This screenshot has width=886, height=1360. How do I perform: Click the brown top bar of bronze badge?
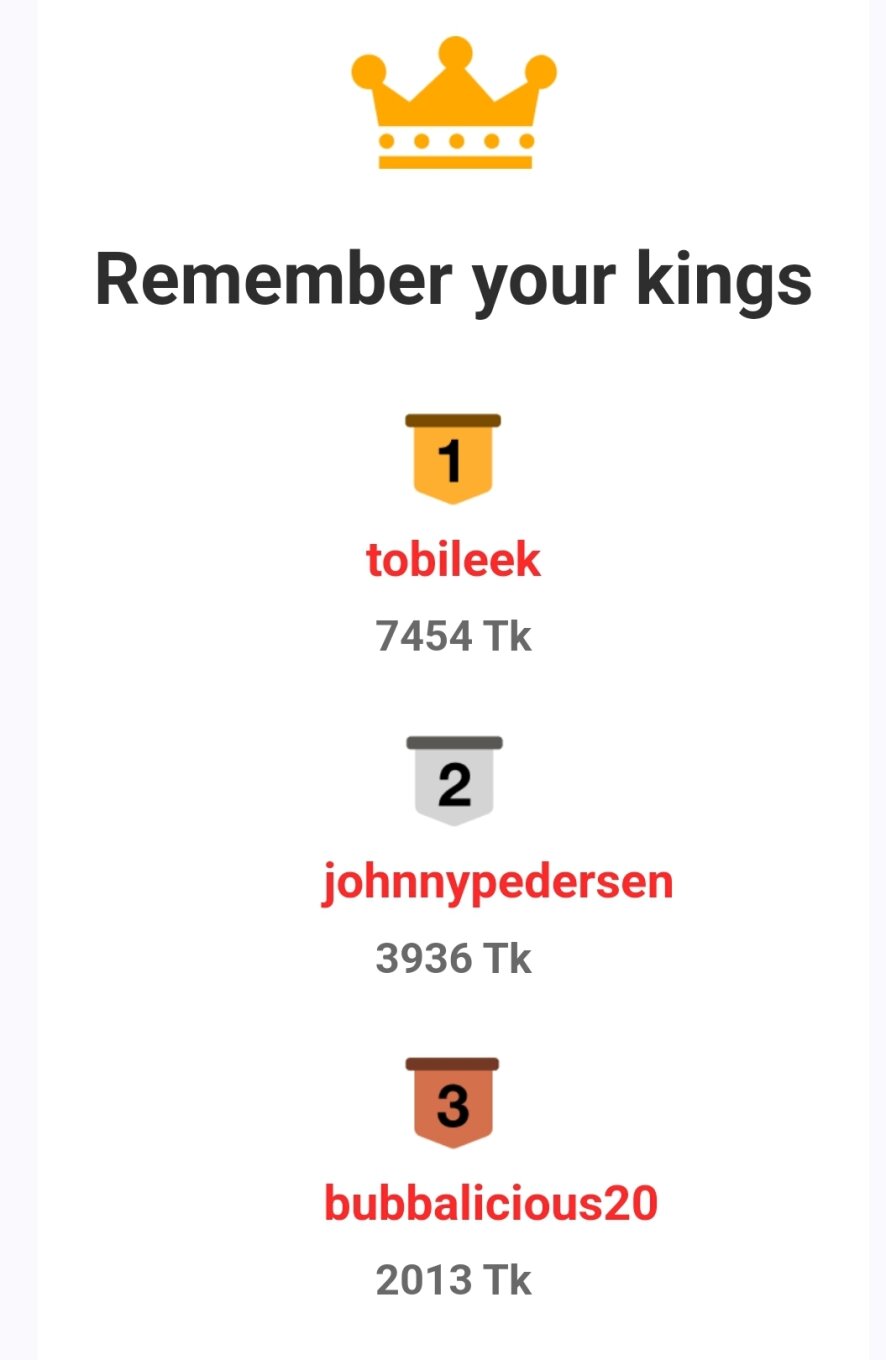click(x=452, y=1064)
